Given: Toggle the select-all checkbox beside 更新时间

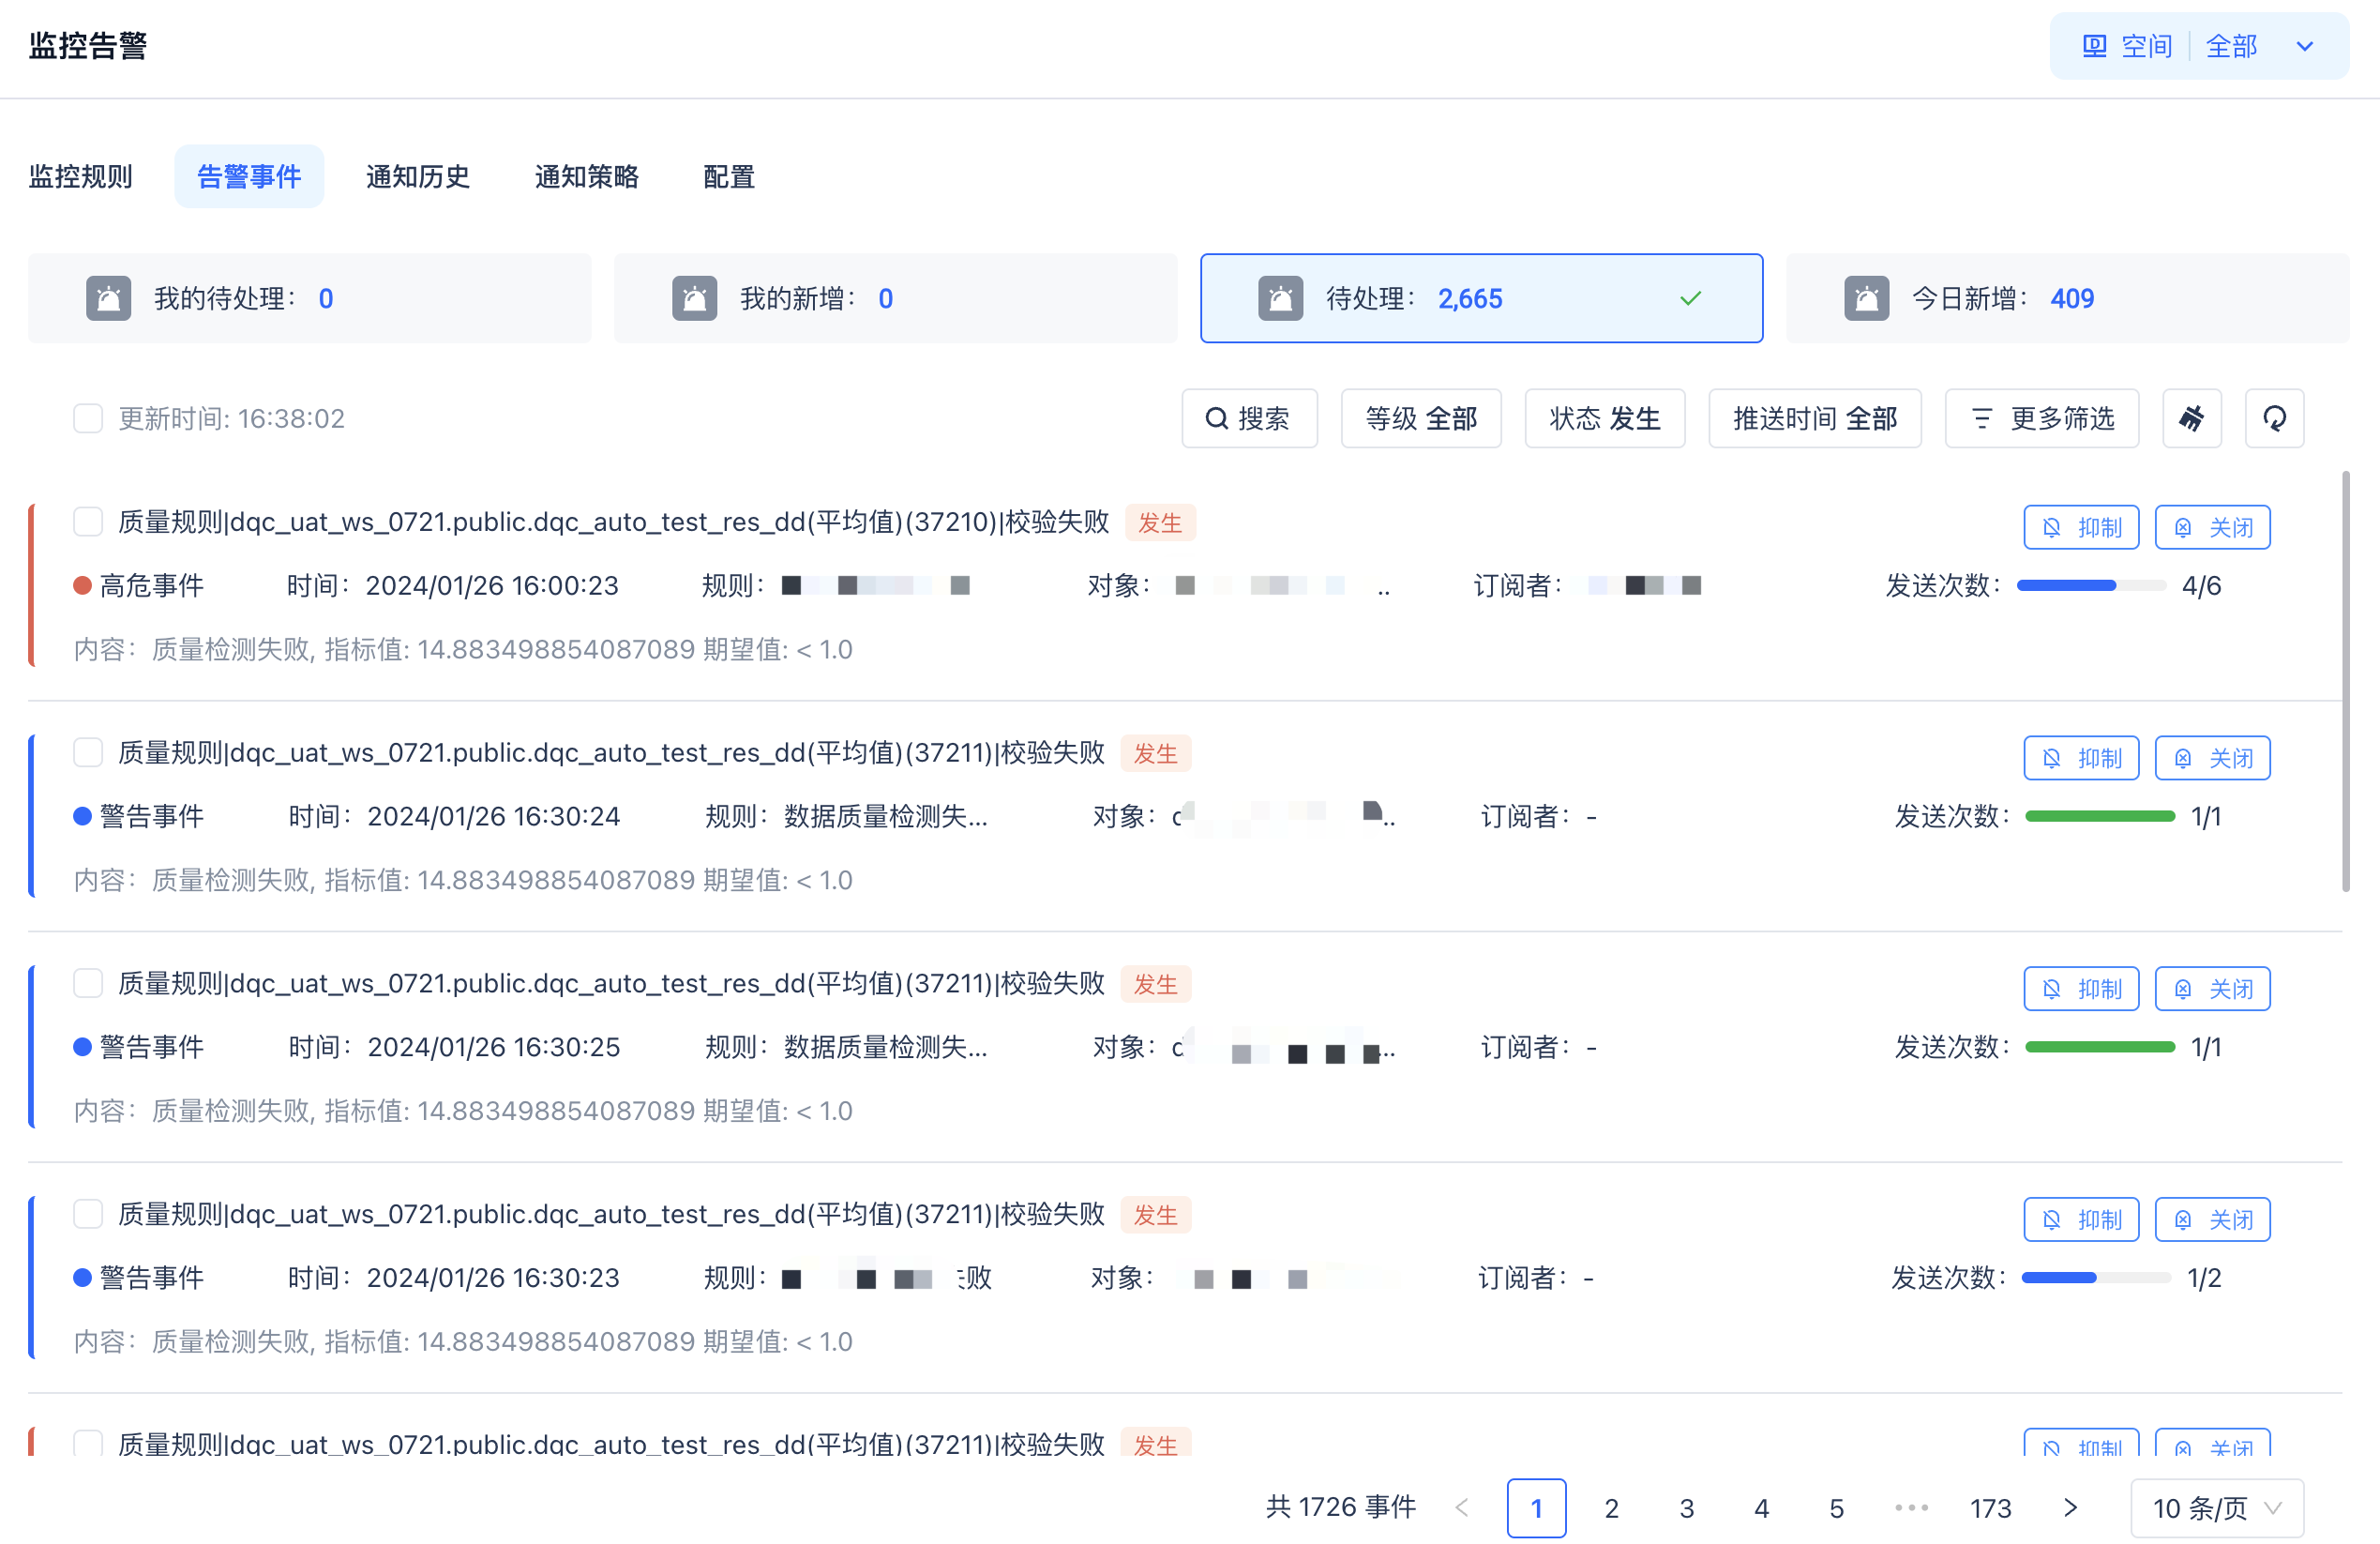Looking at the screenshot, I should 88,418.
